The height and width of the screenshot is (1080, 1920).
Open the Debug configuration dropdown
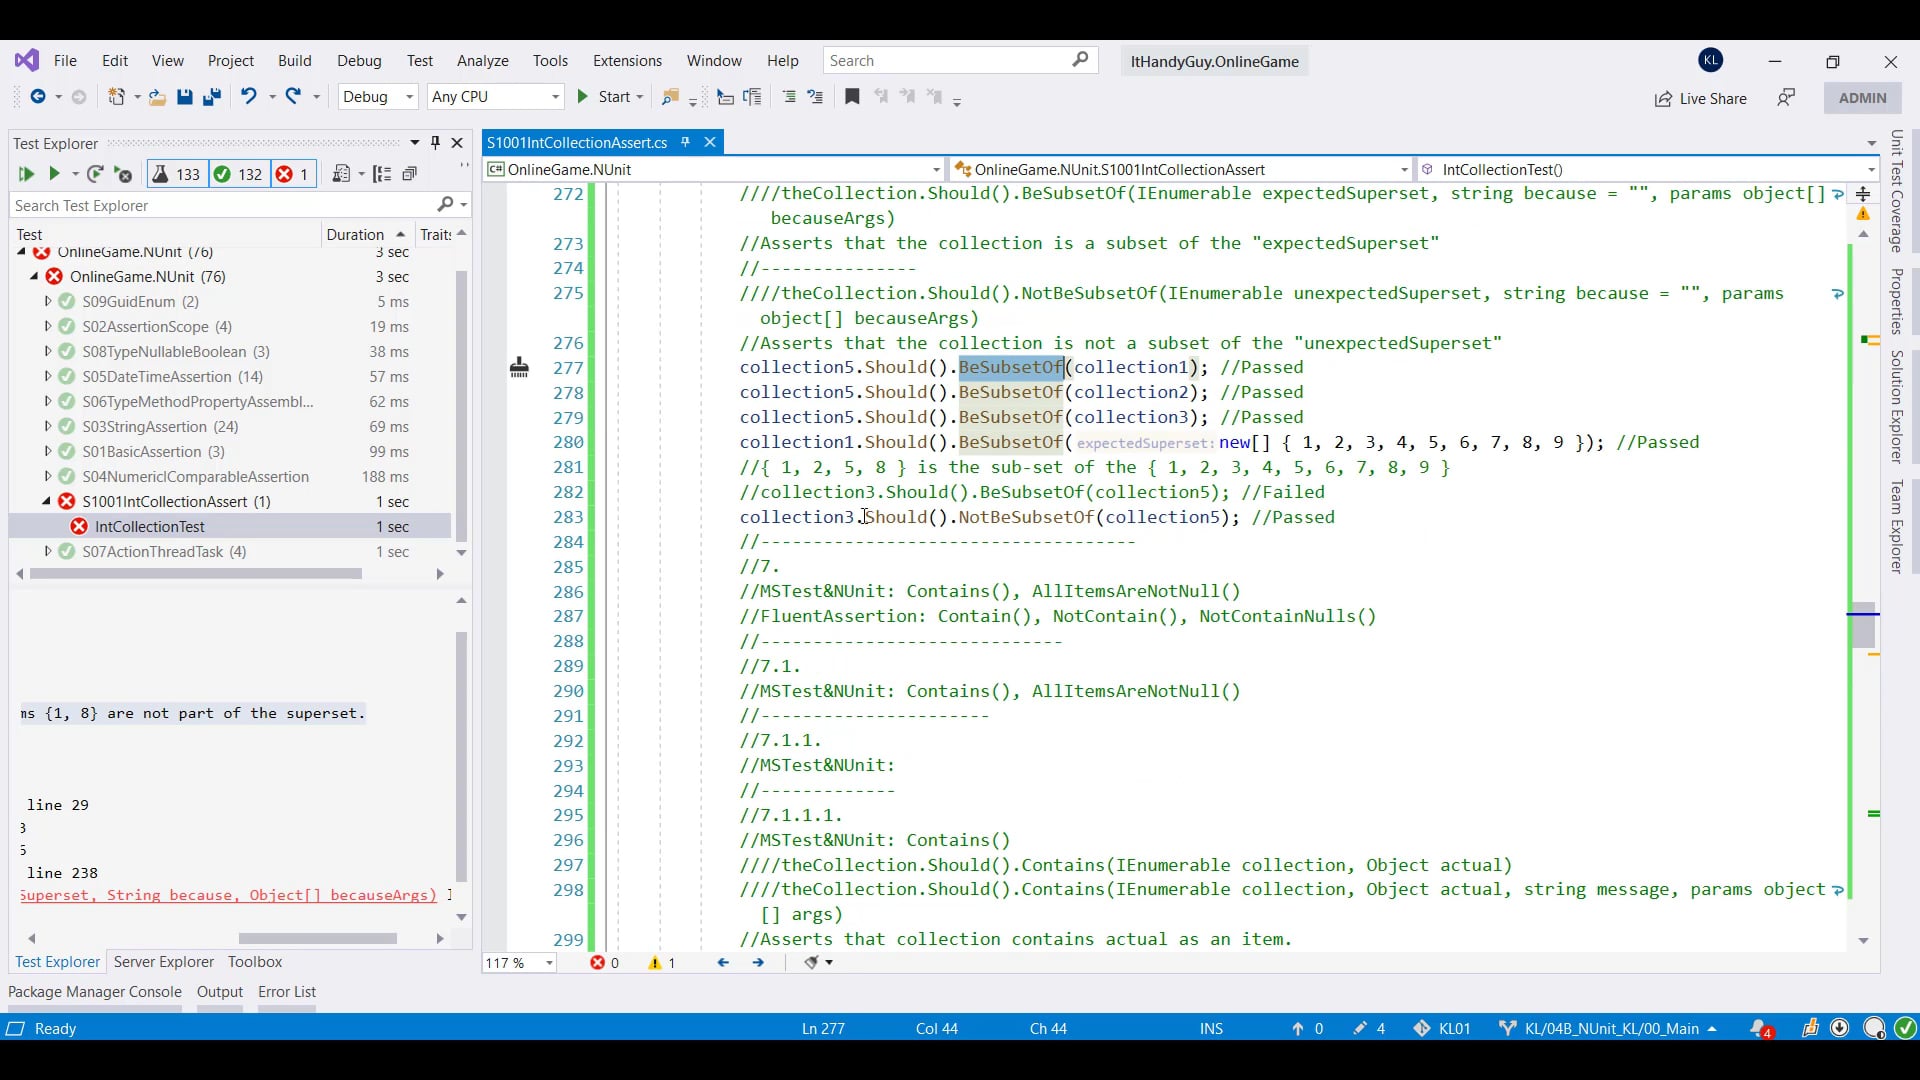tap(378, 97)
